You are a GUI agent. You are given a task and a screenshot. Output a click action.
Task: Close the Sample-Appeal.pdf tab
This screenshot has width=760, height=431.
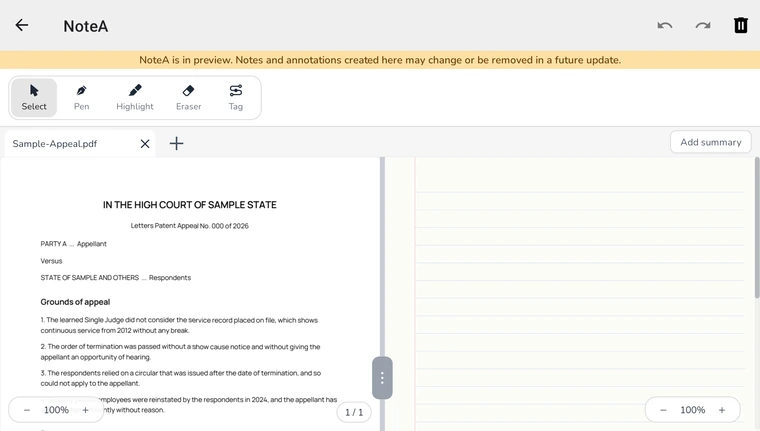[145, 144]
